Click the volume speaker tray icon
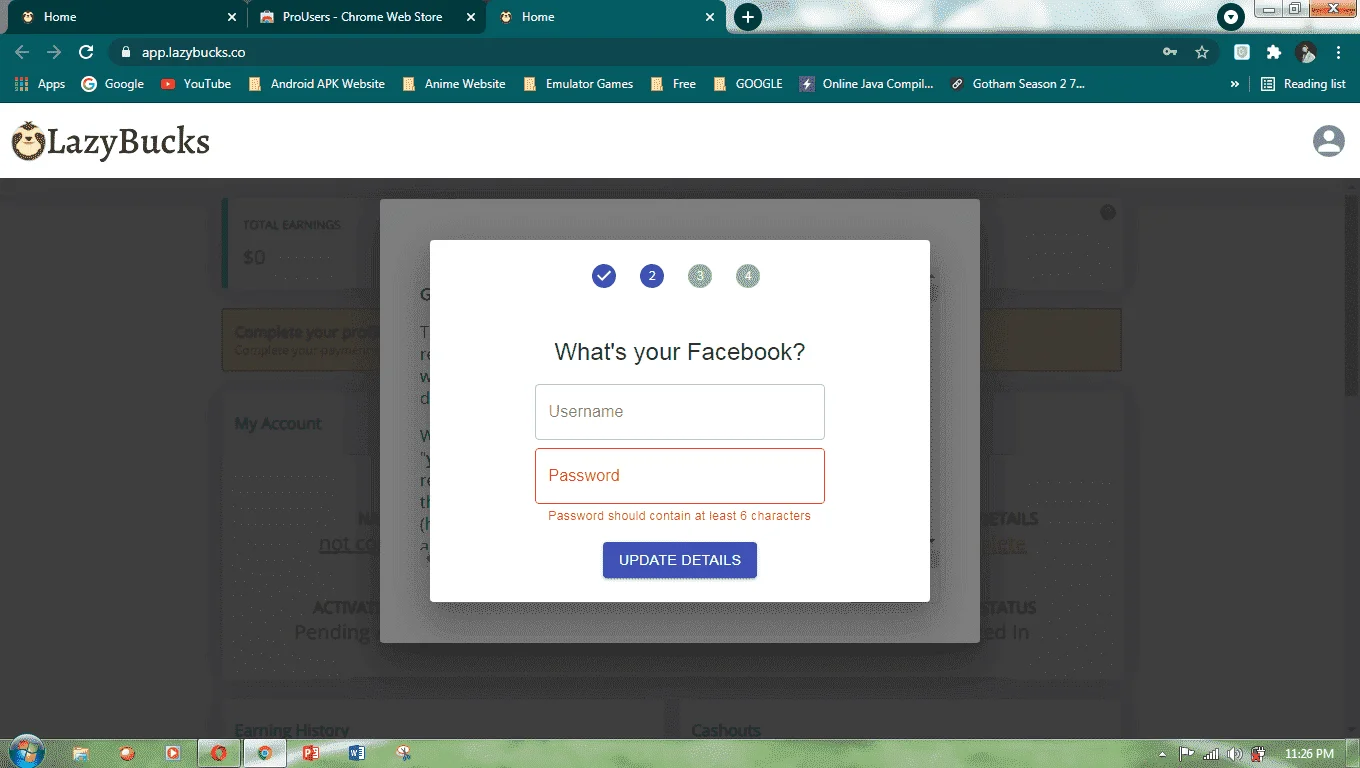The height and width of the screenshot is (768, 1360). [1236, 754]
